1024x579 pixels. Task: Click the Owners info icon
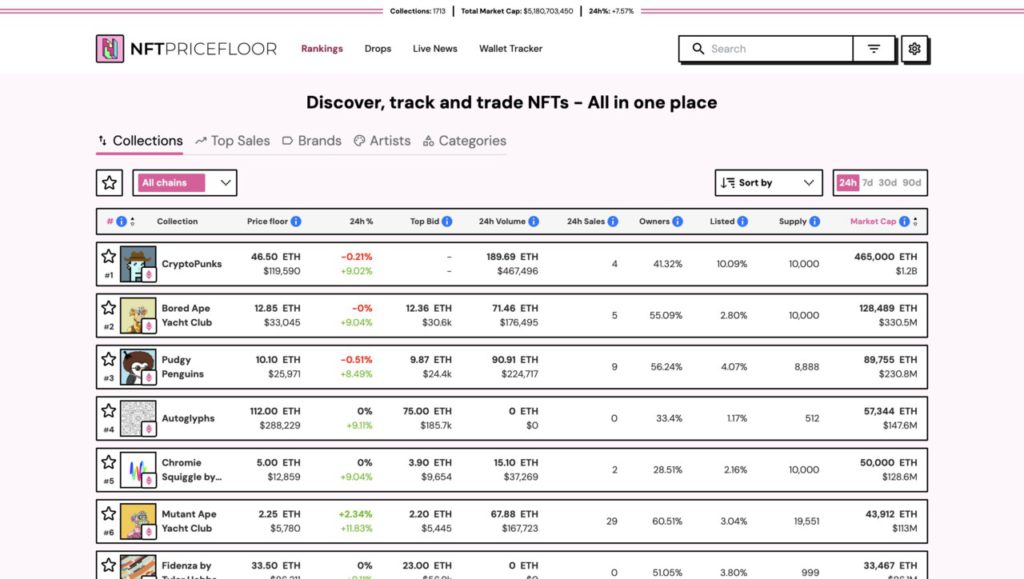(x=677, y=221)
